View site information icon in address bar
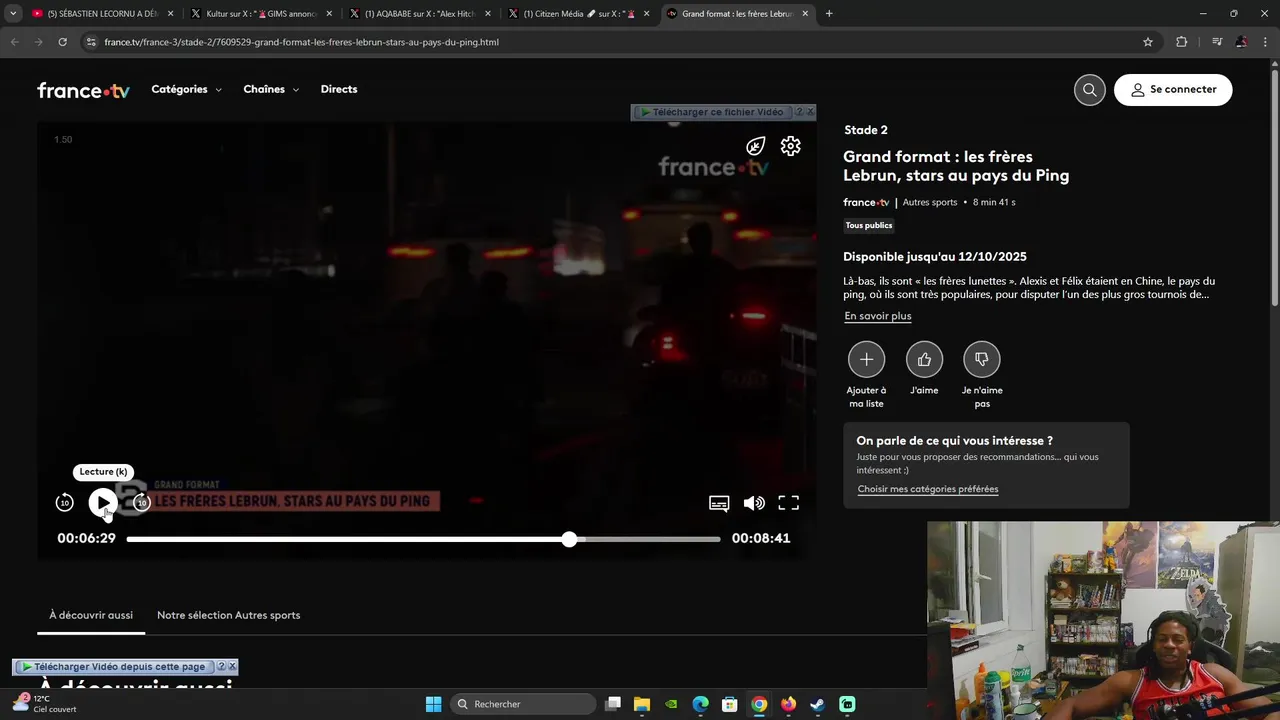 (91, 42)
